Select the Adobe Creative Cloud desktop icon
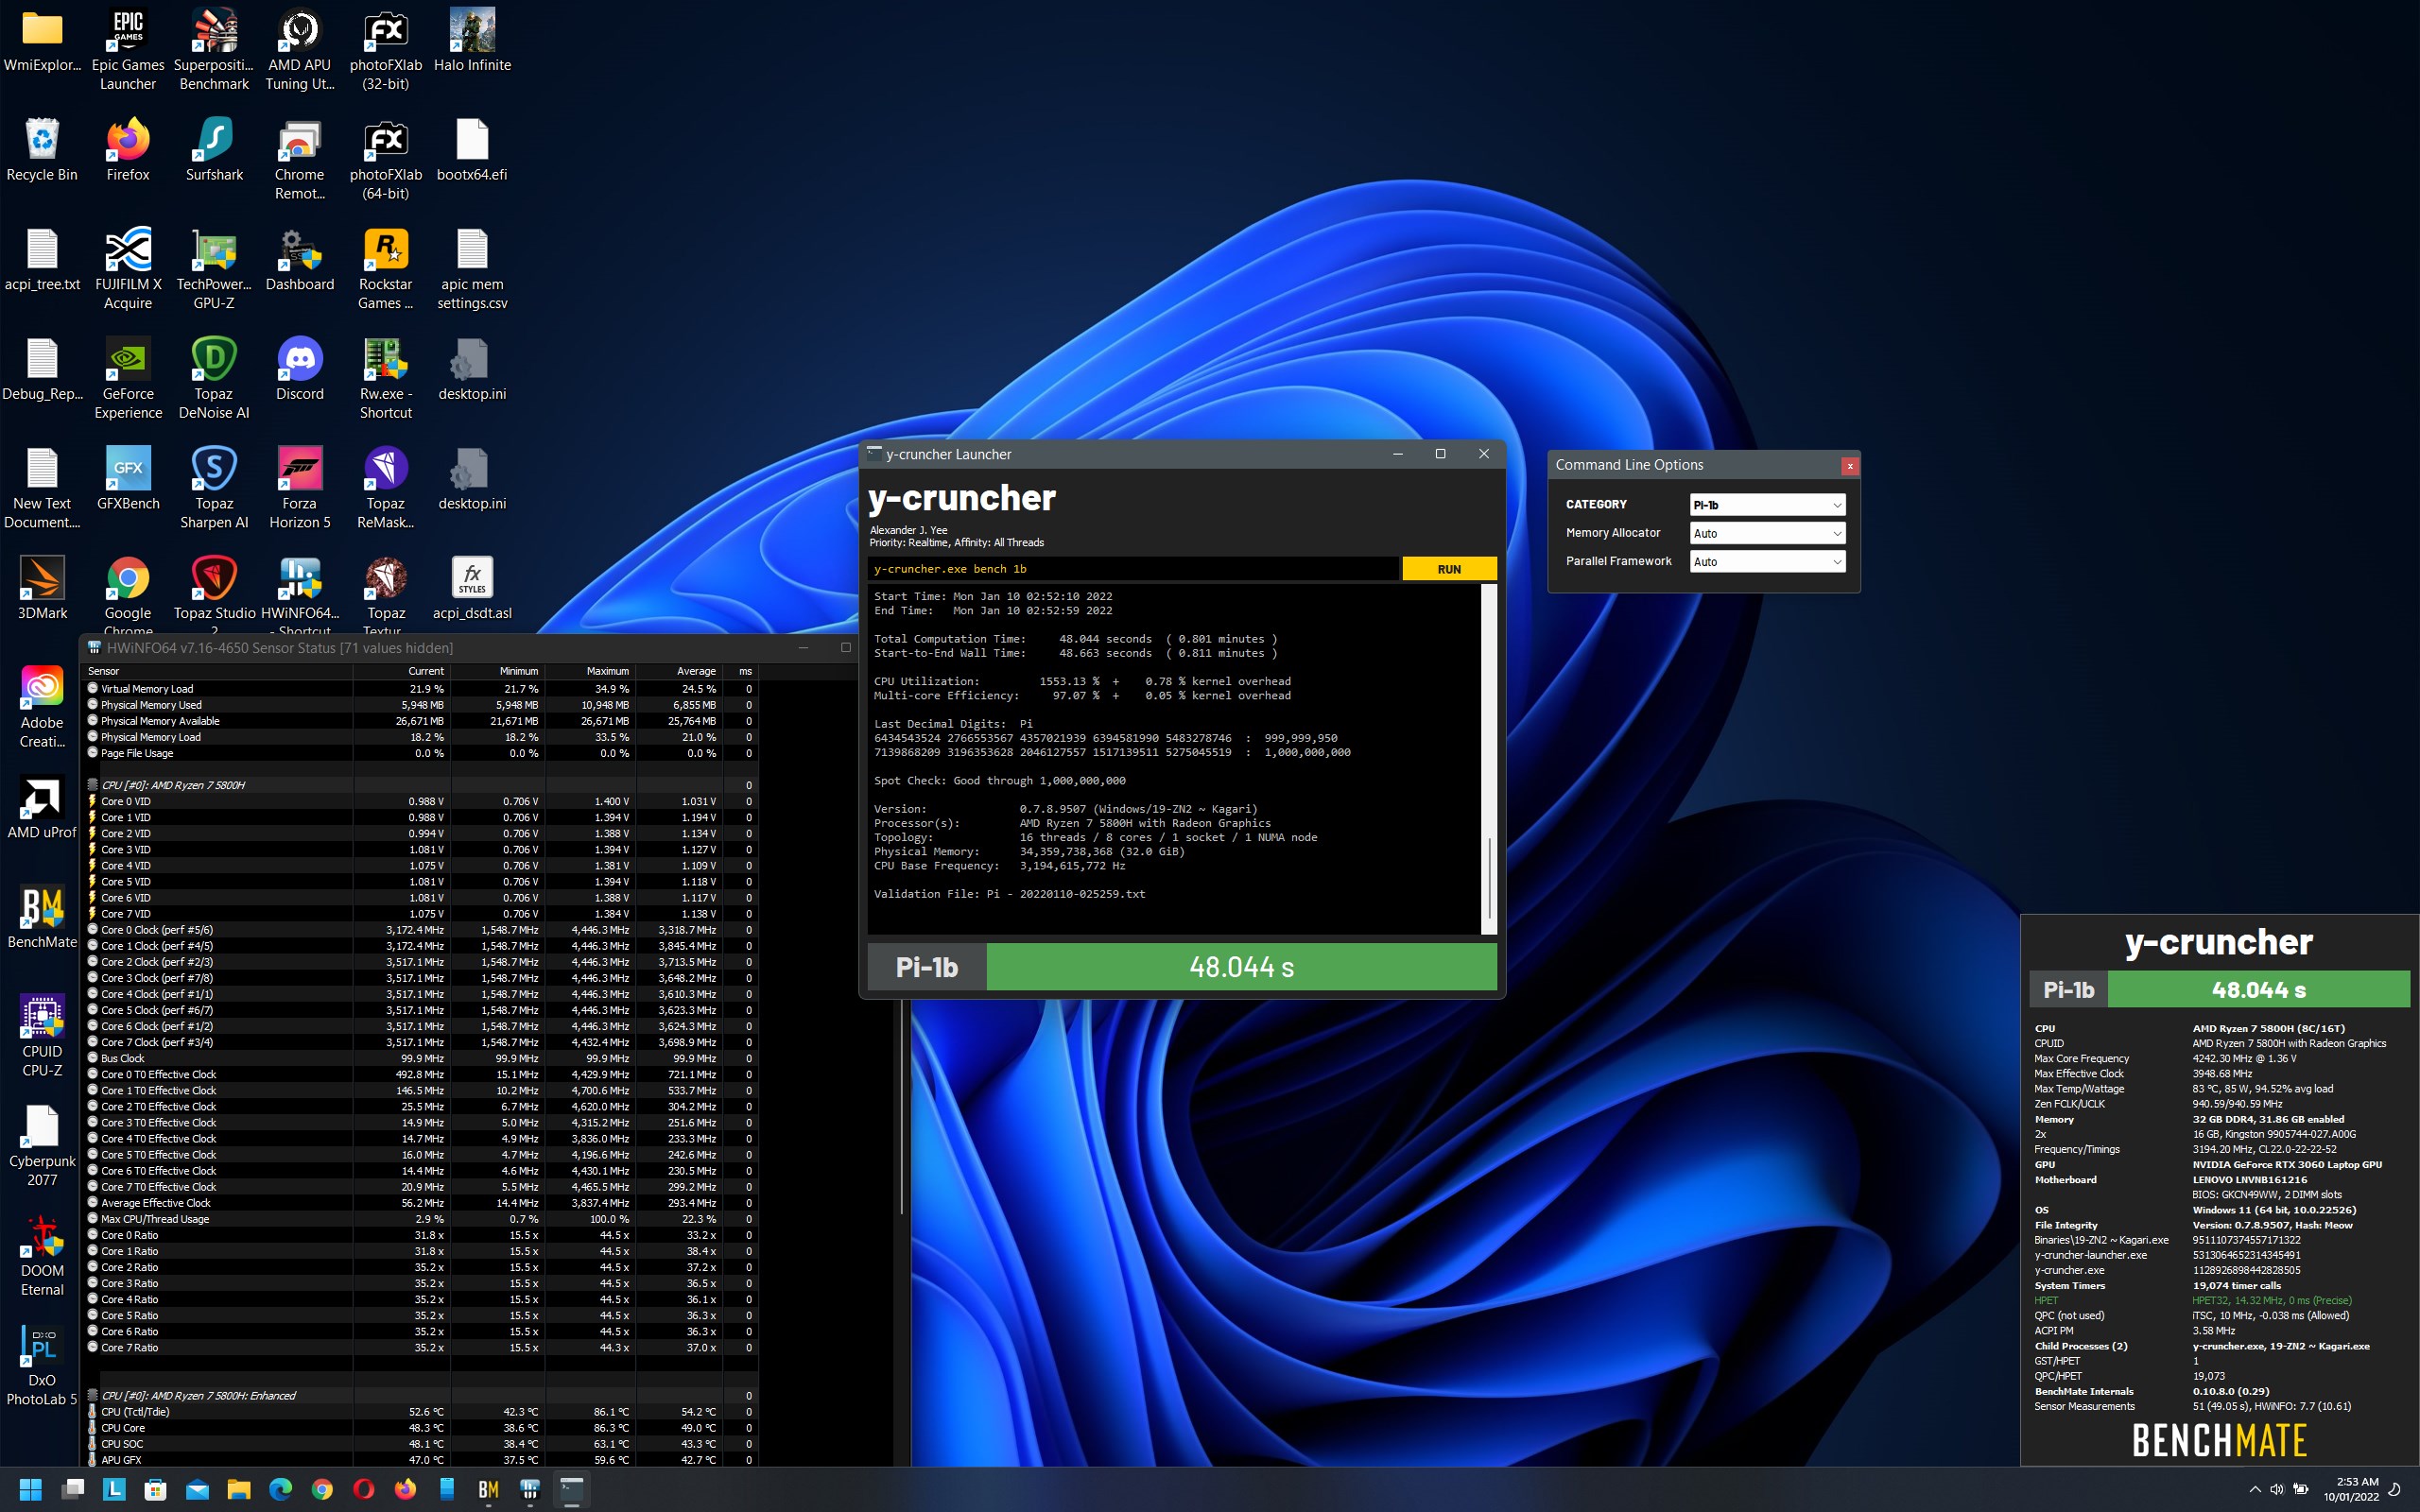This screenshot has height=1512, width=2420. coord(42,708)
